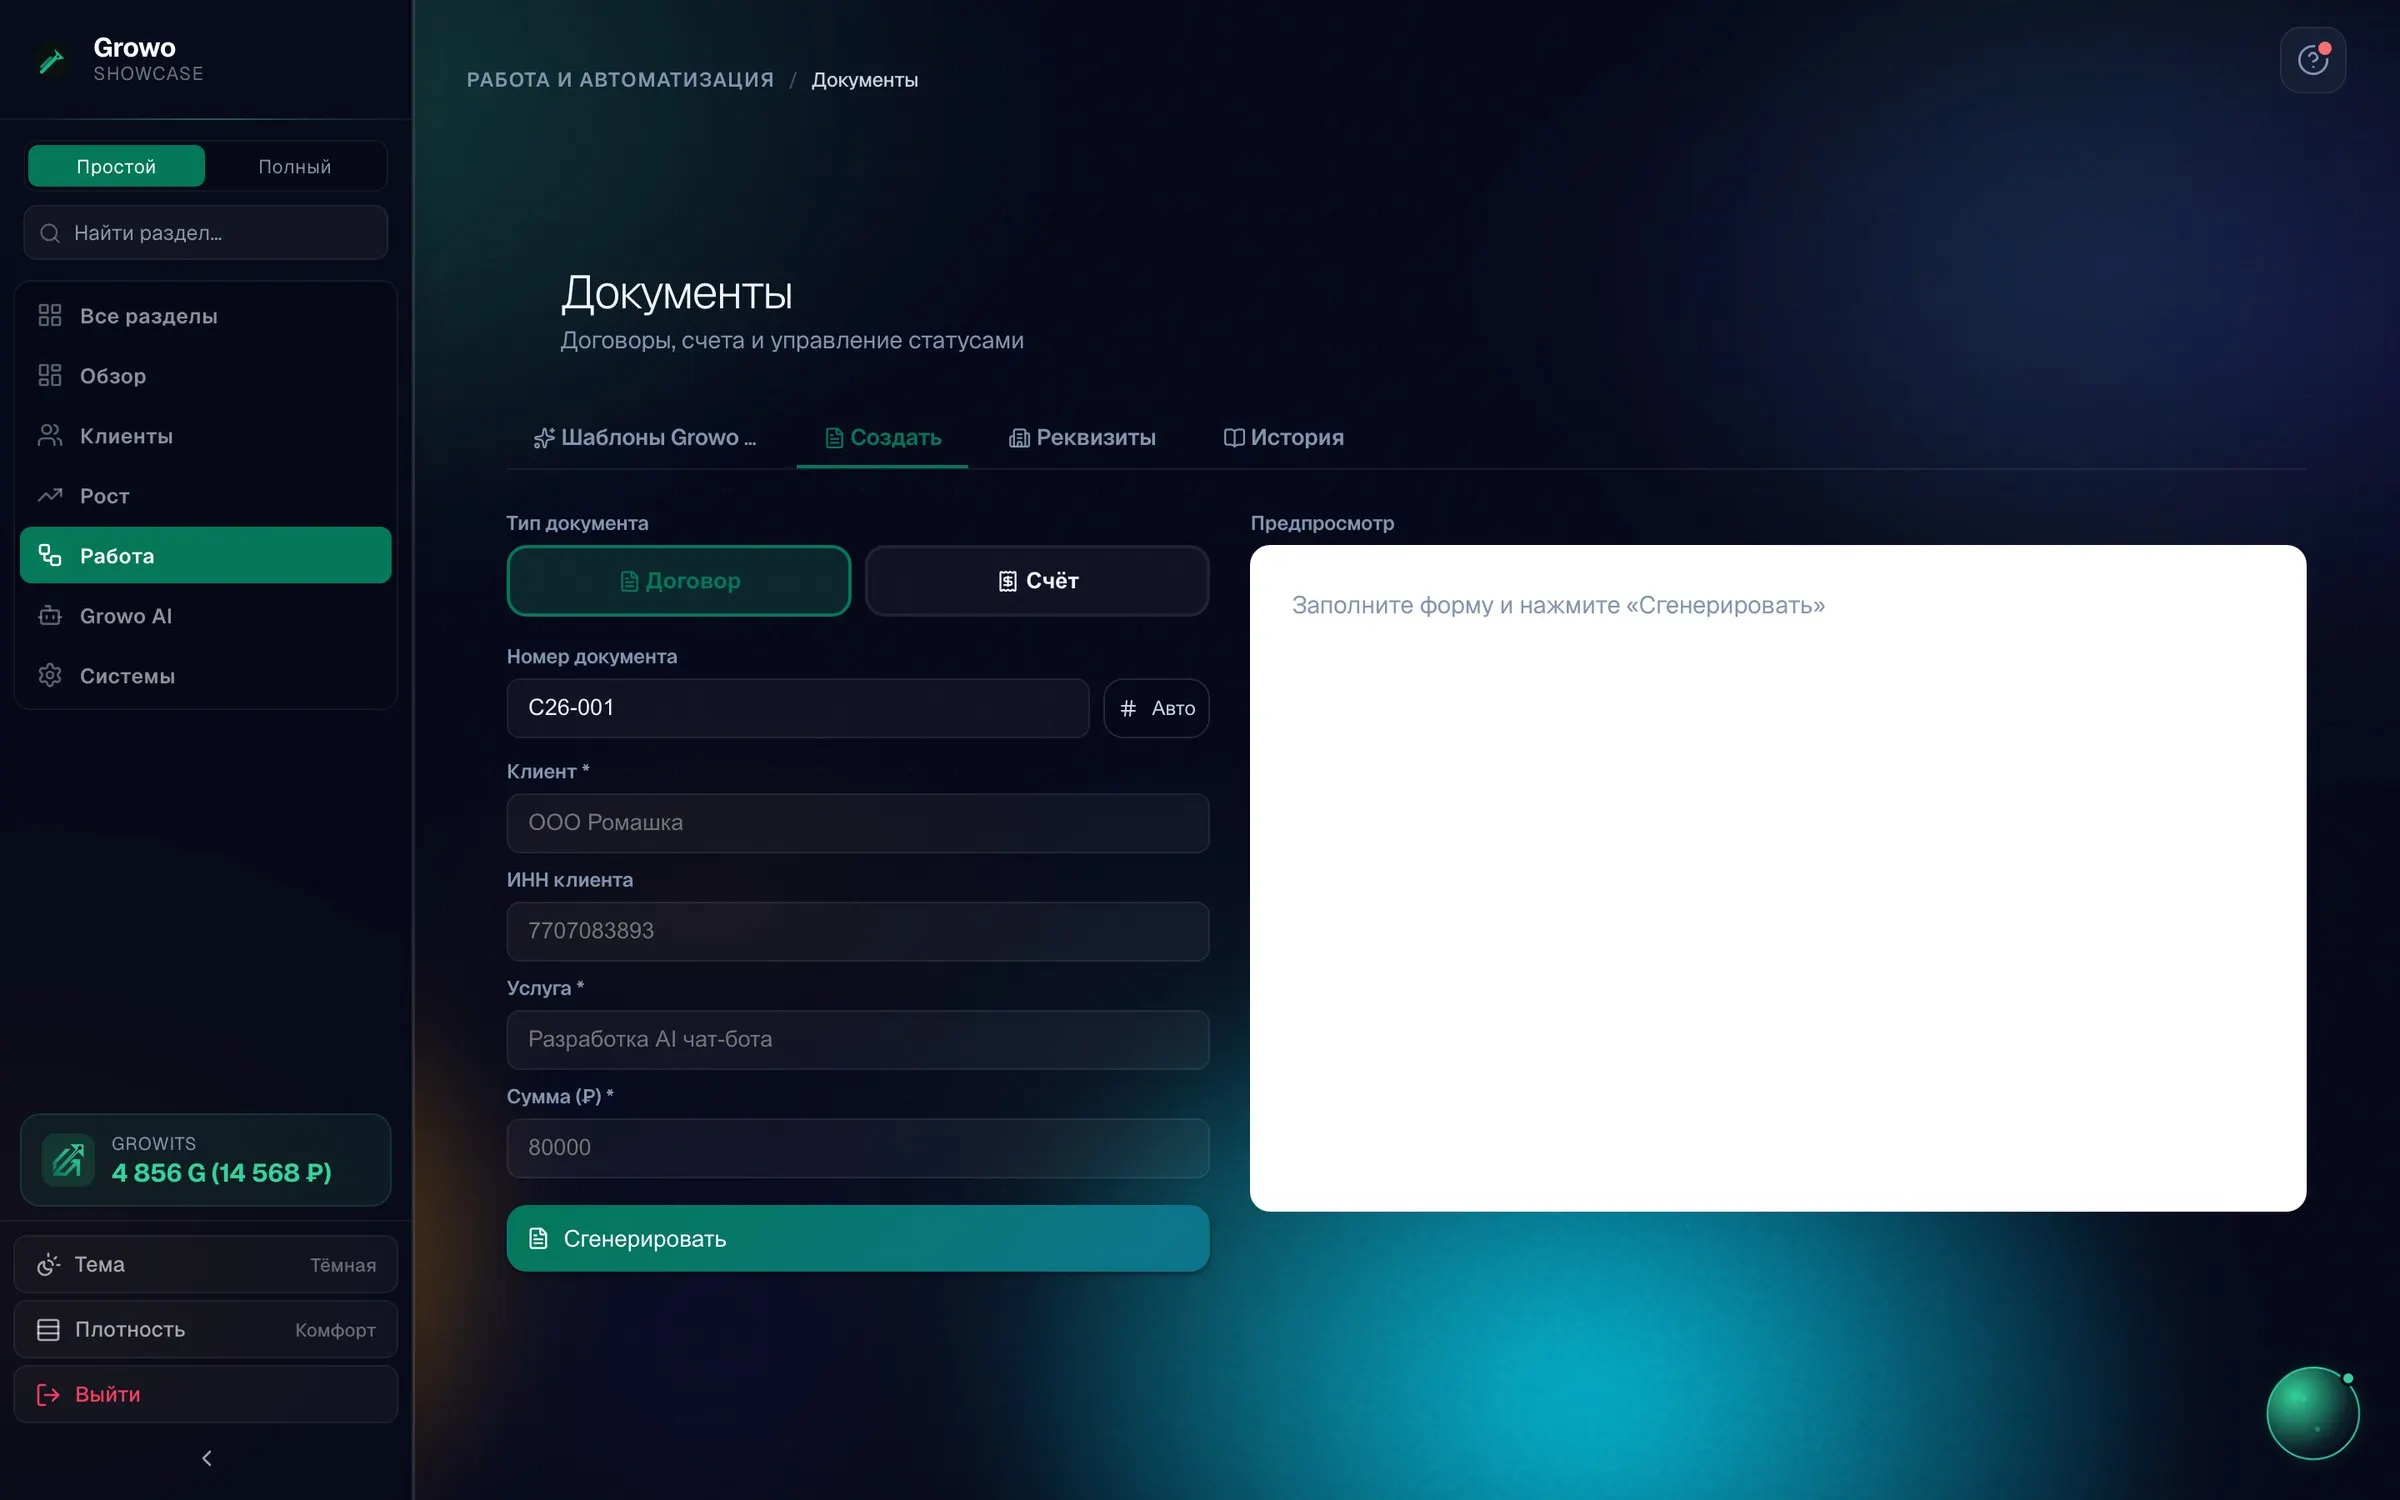Collapse the sidebar with the chevron
This screenshot has height=1500, width=2400.
tap(207, 1458)
